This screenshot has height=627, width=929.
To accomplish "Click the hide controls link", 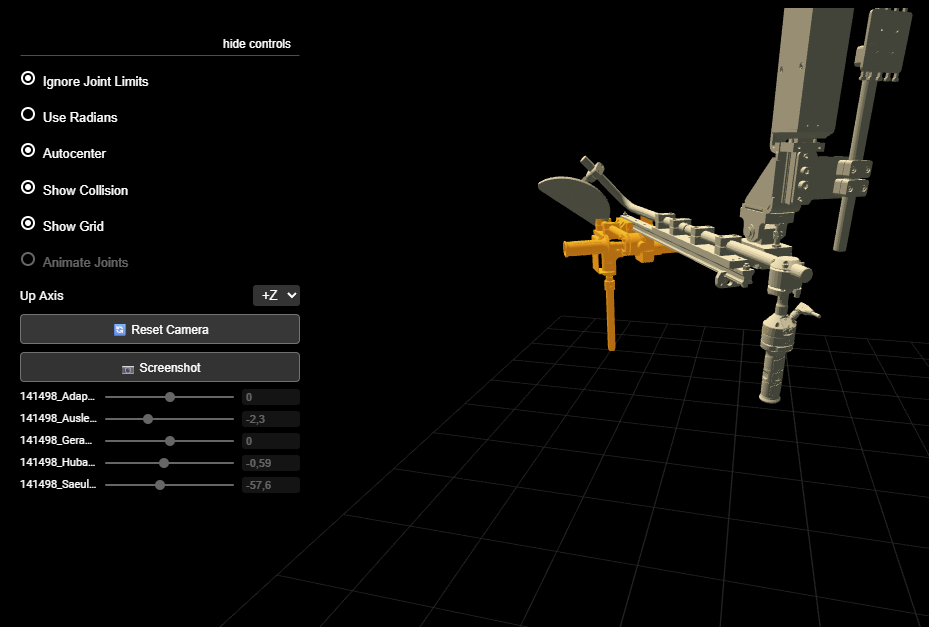I will (x=256, y=44).
